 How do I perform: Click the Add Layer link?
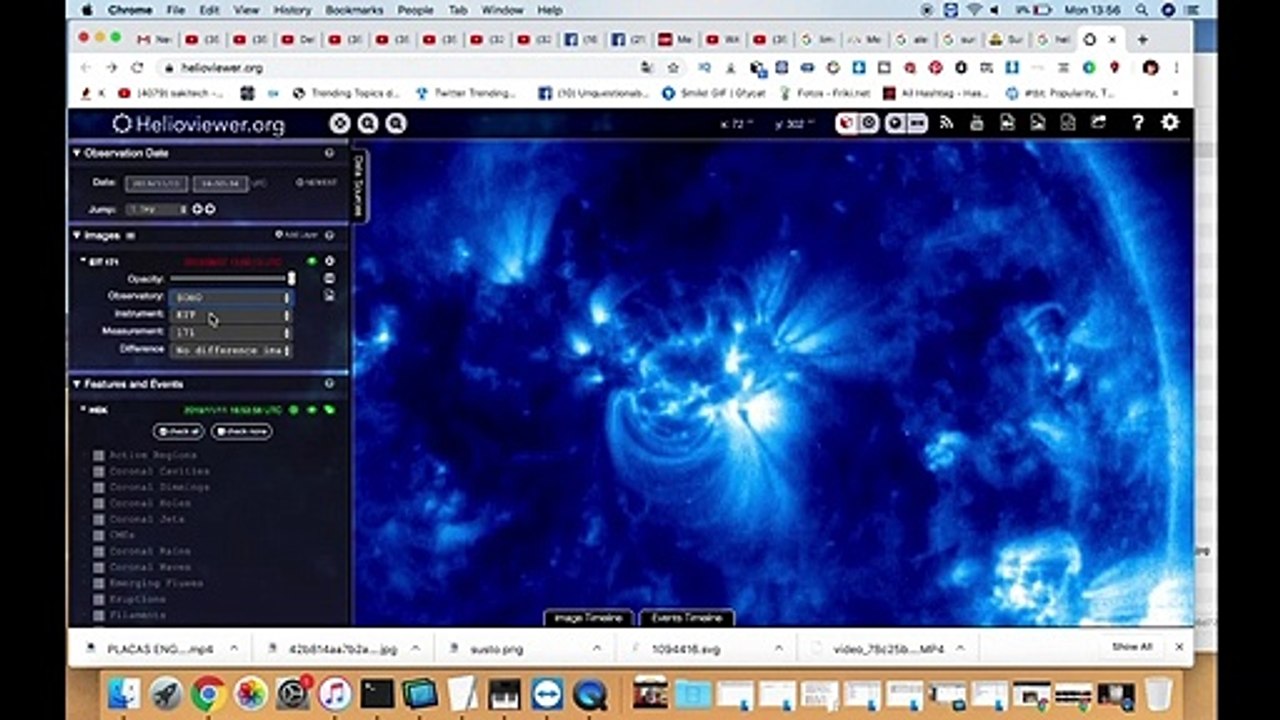[295, 235]
